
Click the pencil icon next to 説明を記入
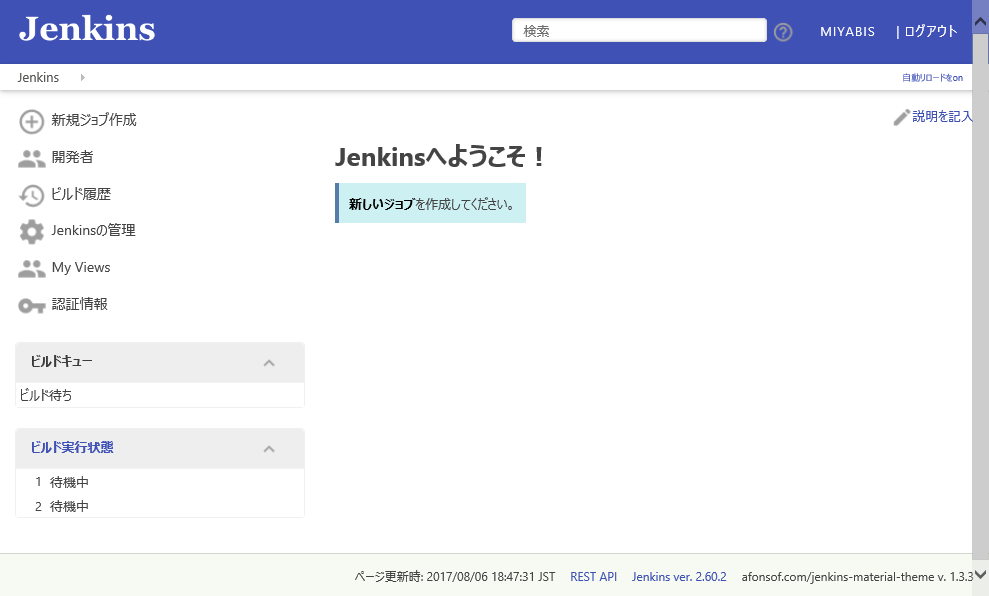pyautogui.click(x=901, y=117)
